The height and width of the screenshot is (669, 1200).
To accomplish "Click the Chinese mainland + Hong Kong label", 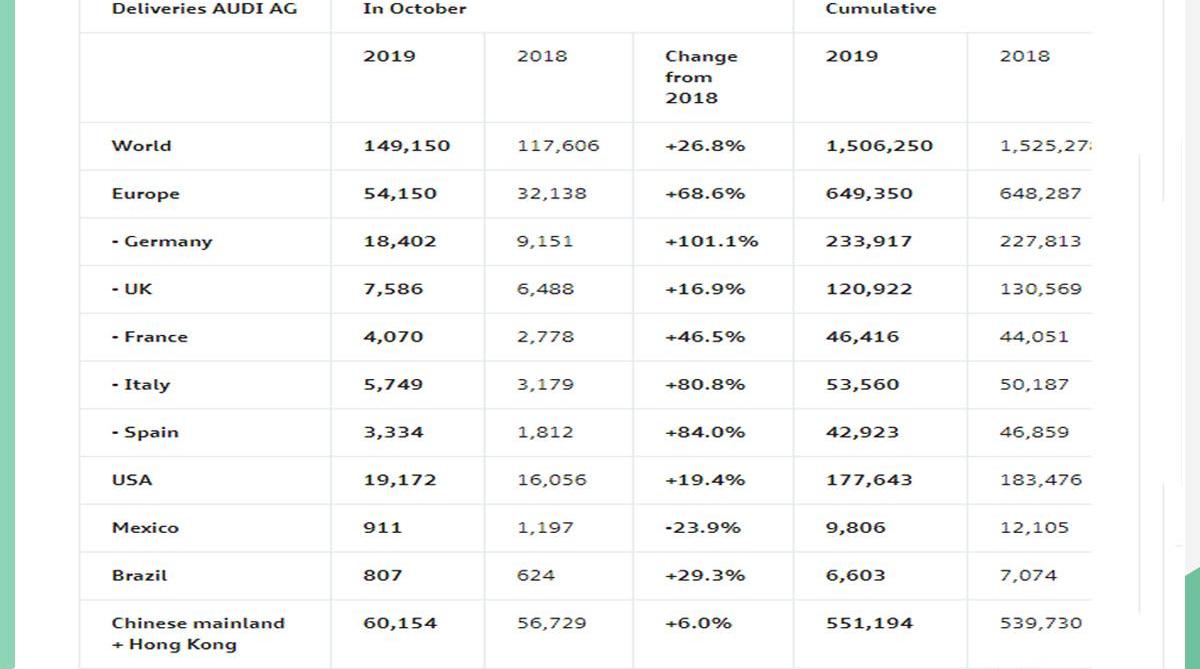I will click(198, 633).
